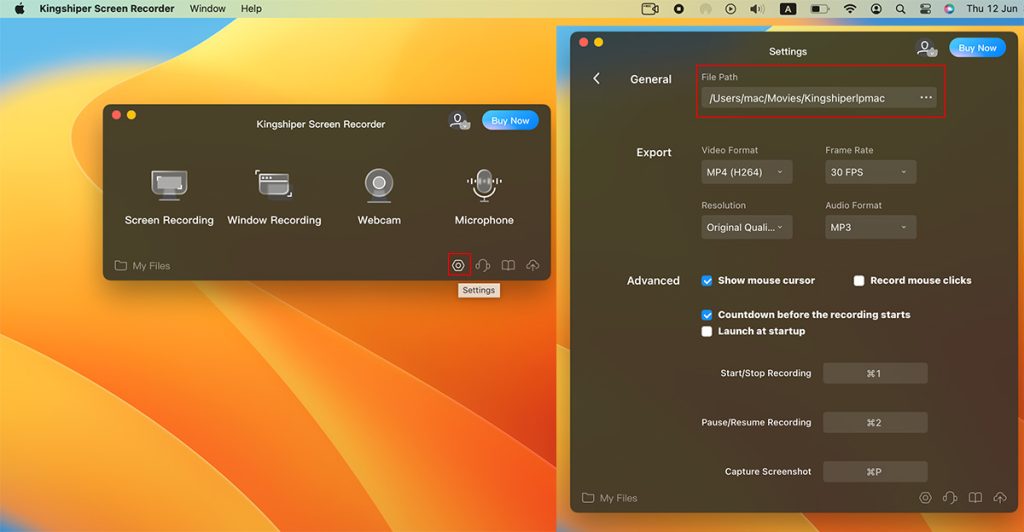Enable Launch at startup checkbox
The image size is (1024, 532).
707,332
